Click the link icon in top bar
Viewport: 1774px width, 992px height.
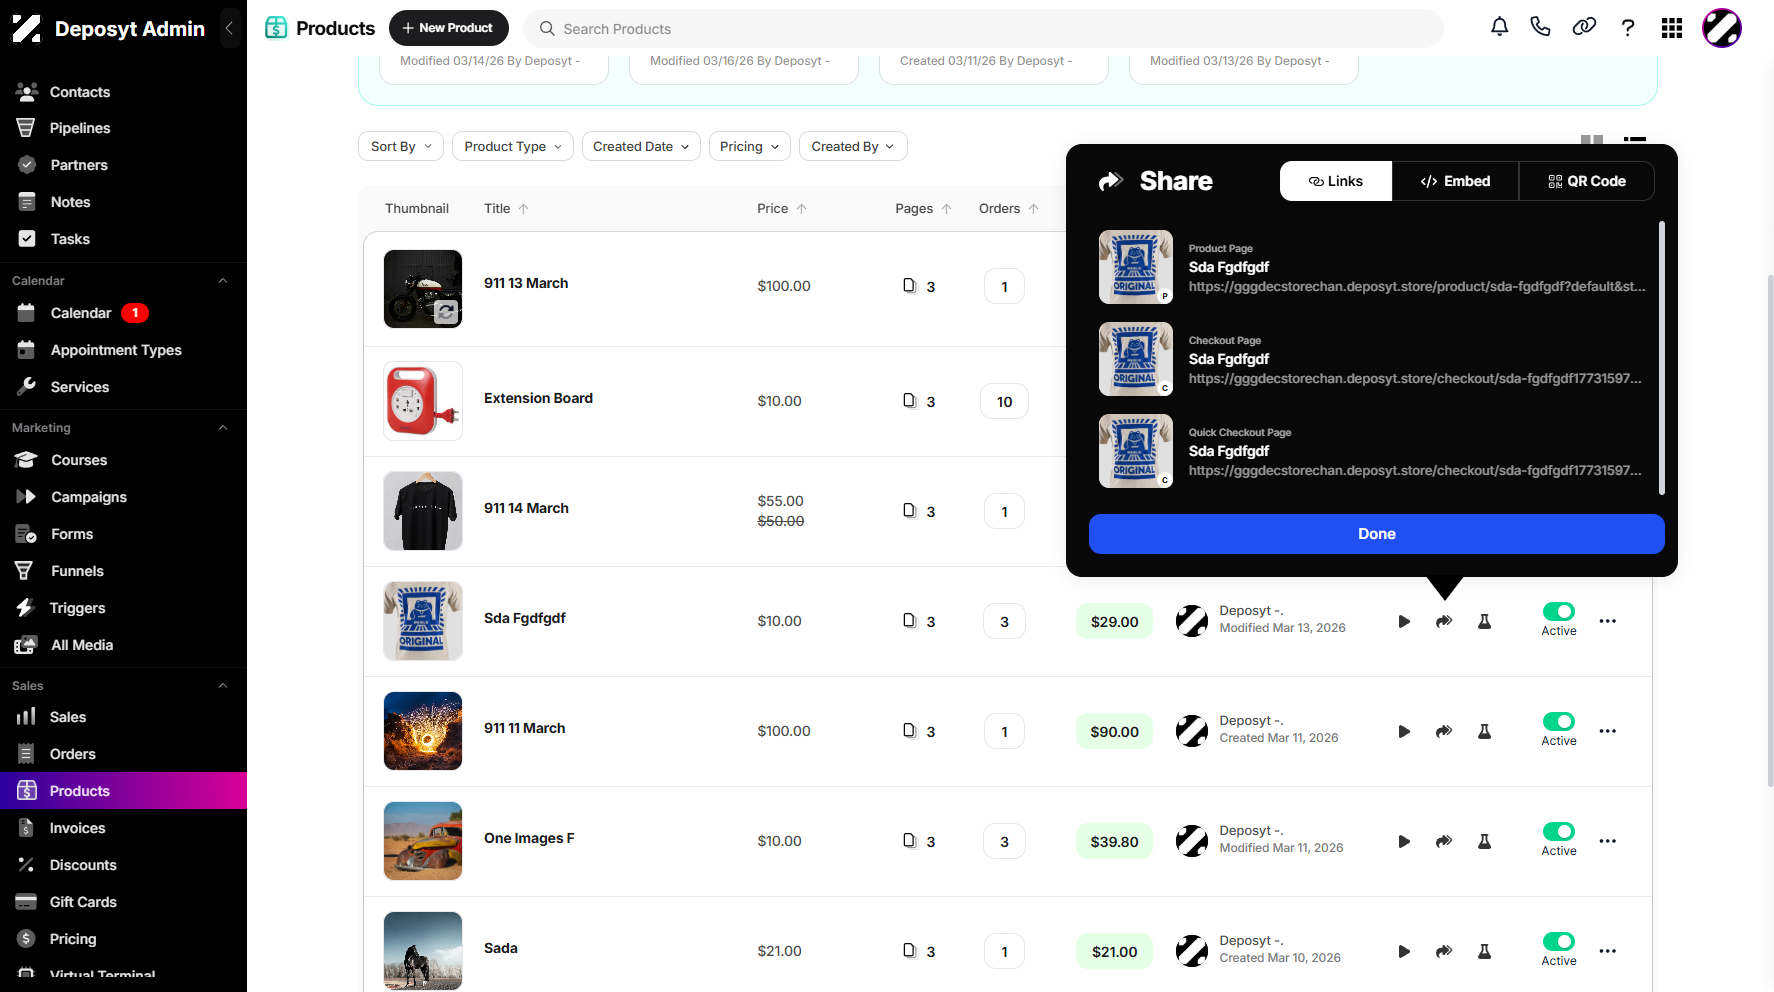[1584, 27]
